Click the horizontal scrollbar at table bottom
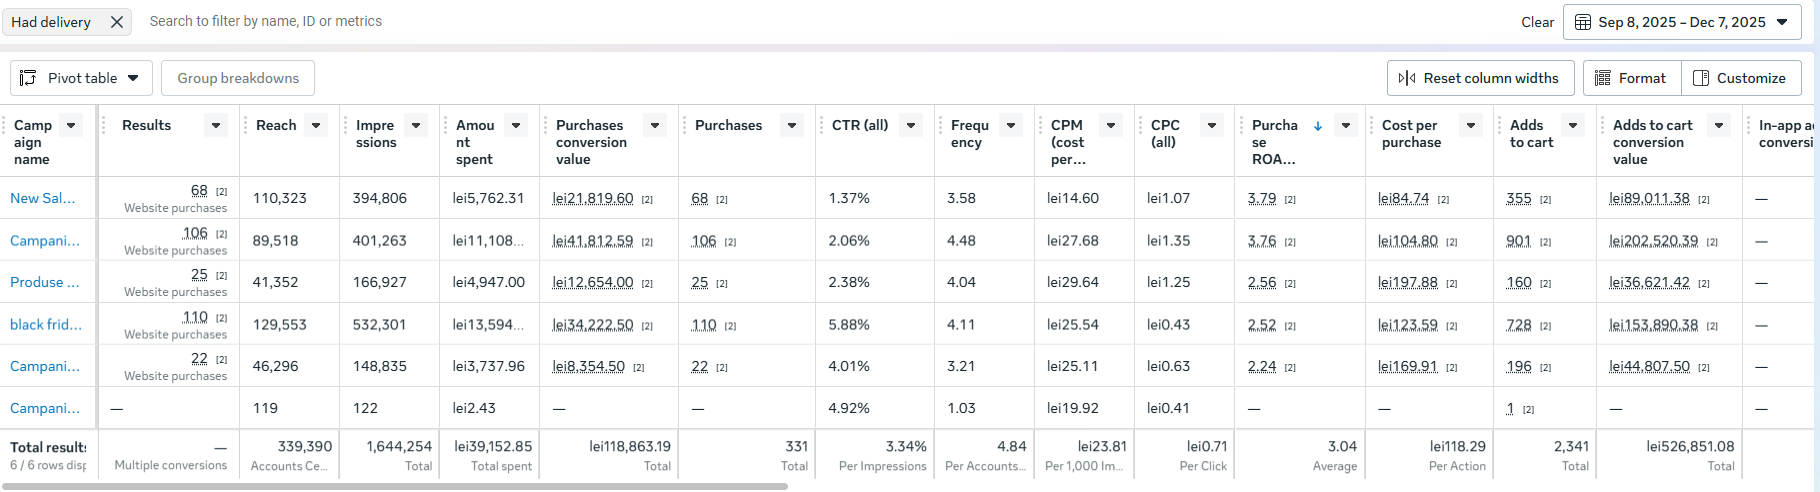Image resolution: width=1820 pixels, height=492 pixels. click(x=394, y=486)
